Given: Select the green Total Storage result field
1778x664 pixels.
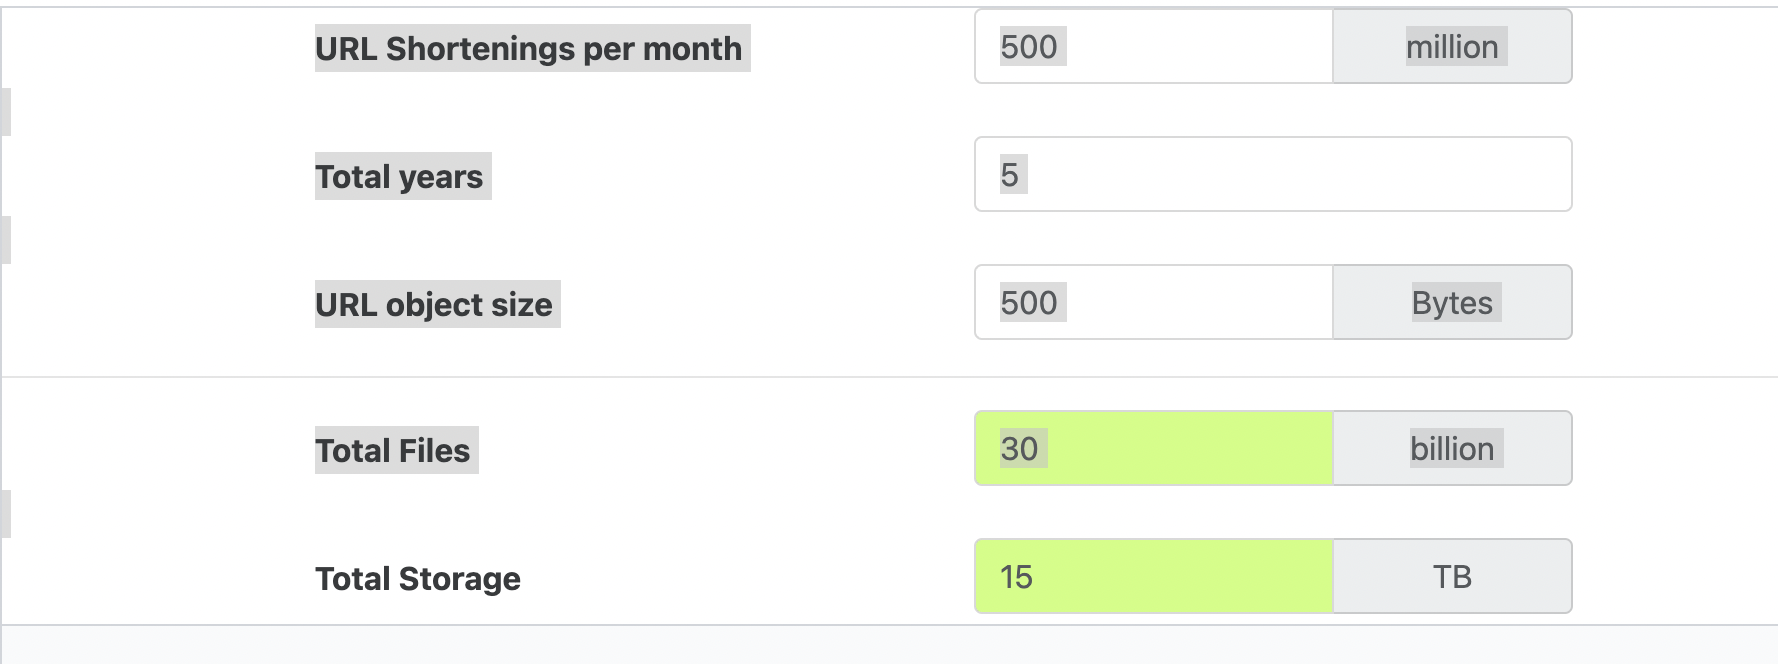Looking at the screenshot, I should (1153, 577).
